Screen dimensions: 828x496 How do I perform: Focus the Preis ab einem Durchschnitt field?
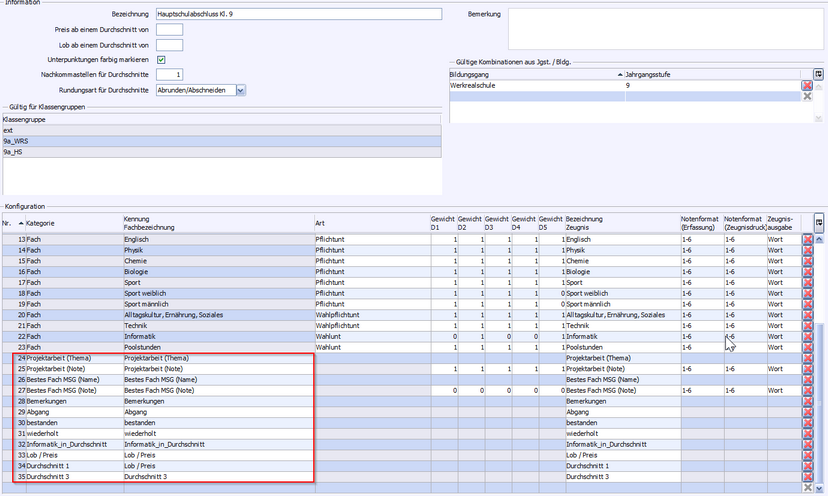[x=169, y=30]
